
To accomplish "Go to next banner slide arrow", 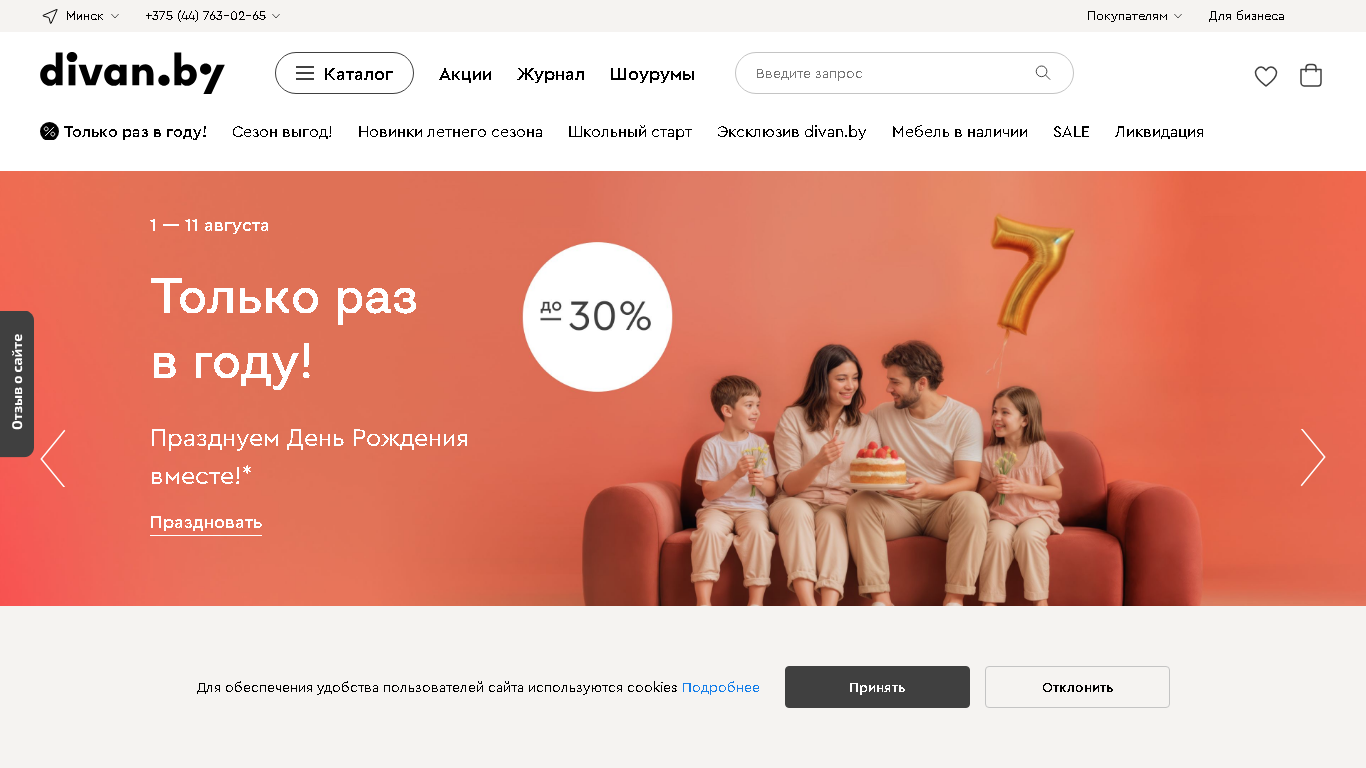I will pyautogui.click(x=1313, y=458).
